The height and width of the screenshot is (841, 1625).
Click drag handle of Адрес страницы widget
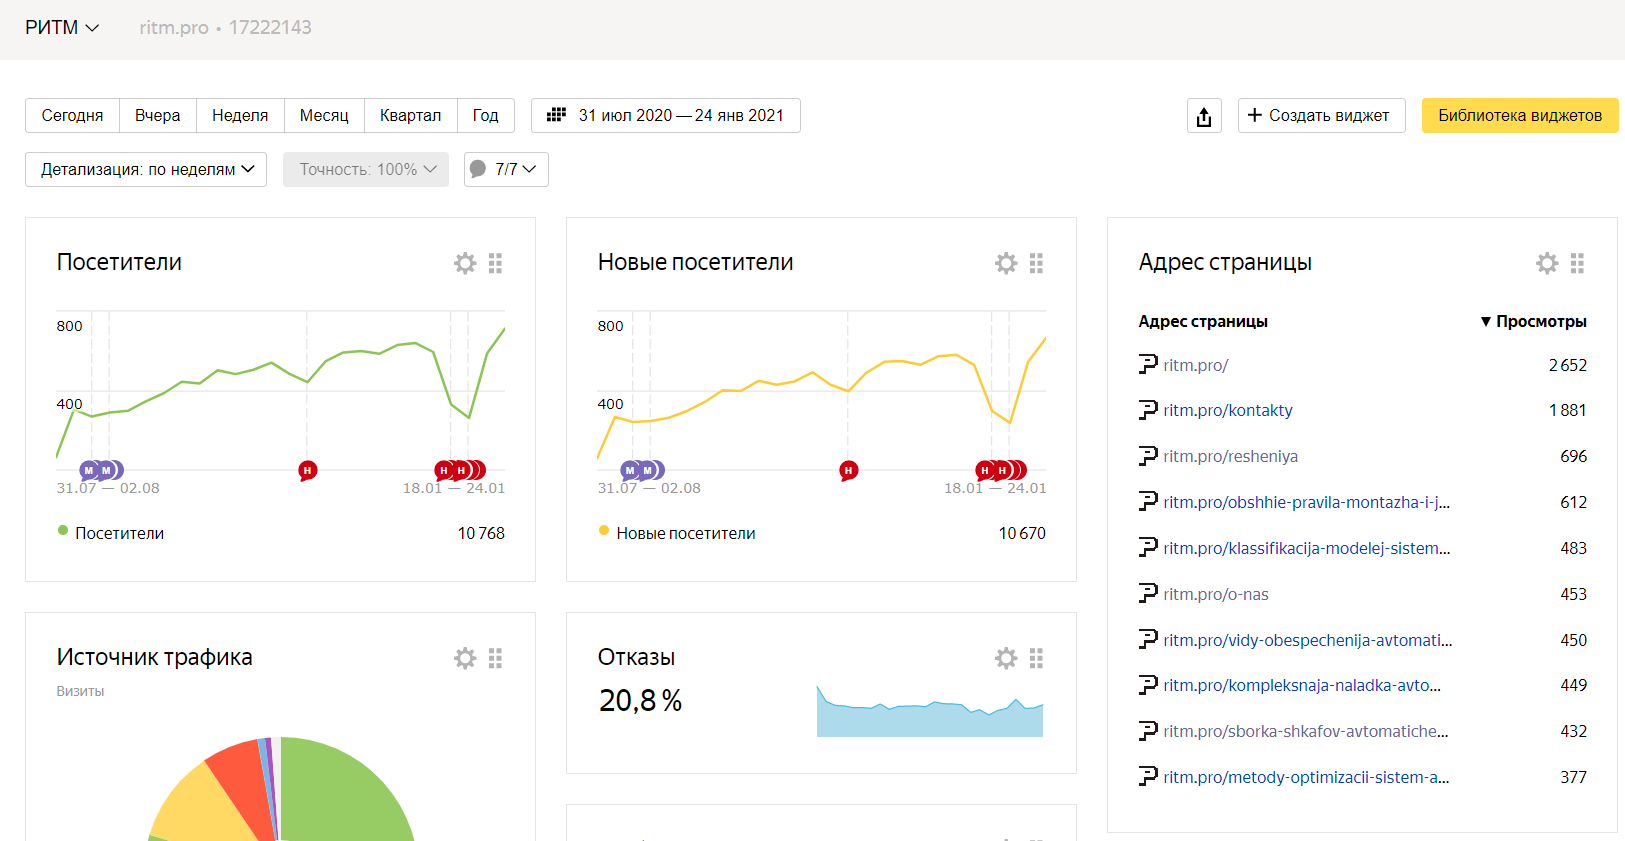(x=1577, y=263)
